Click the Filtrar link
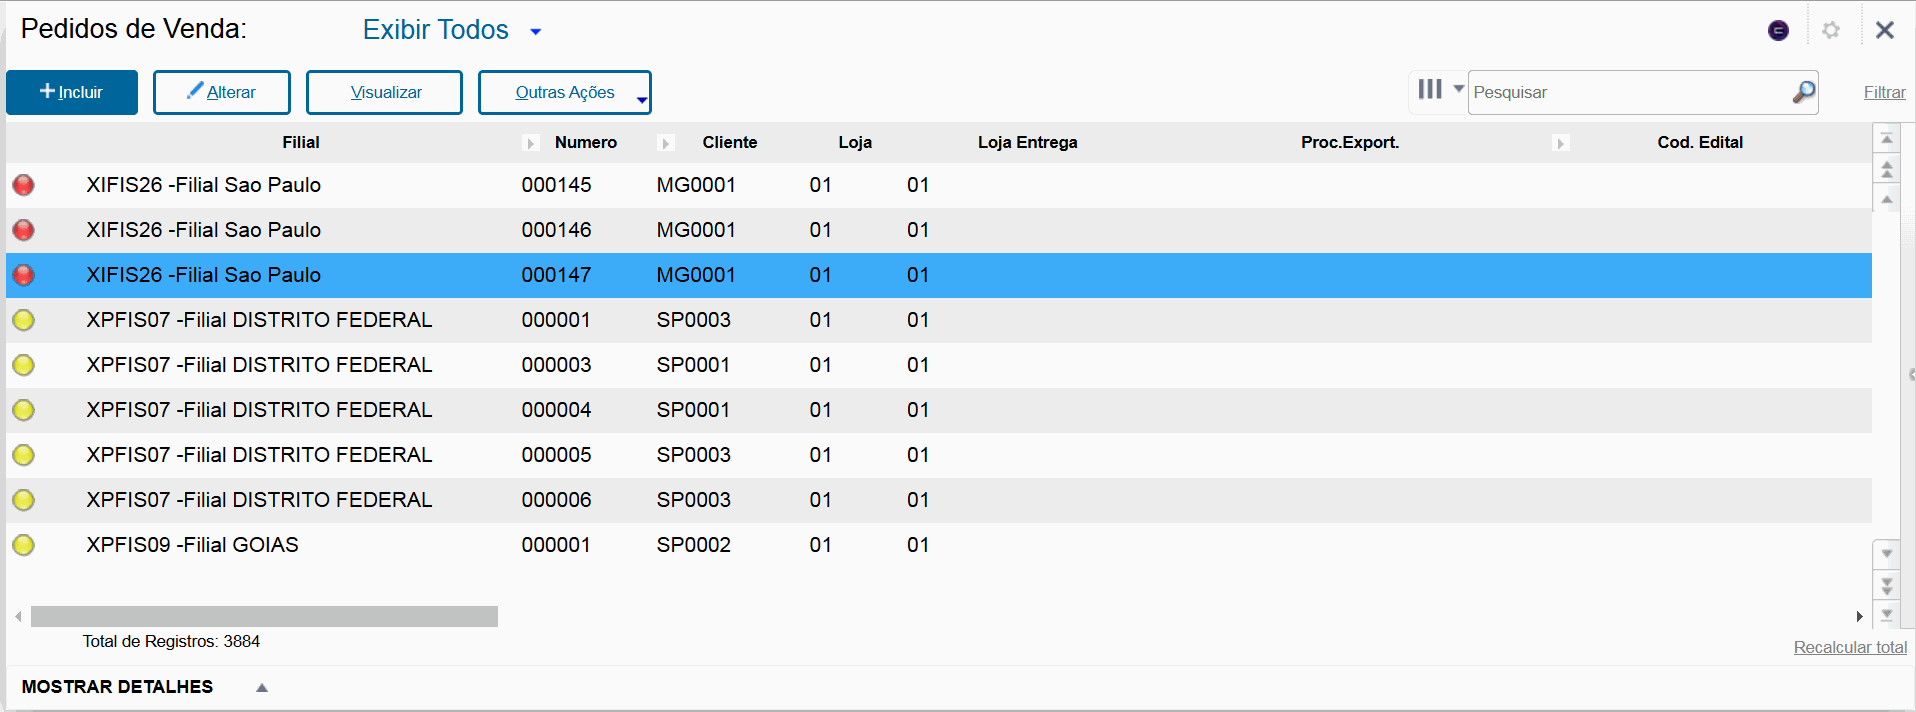This screenshot has width=1916, height=712. click(x=1884, y=93)
